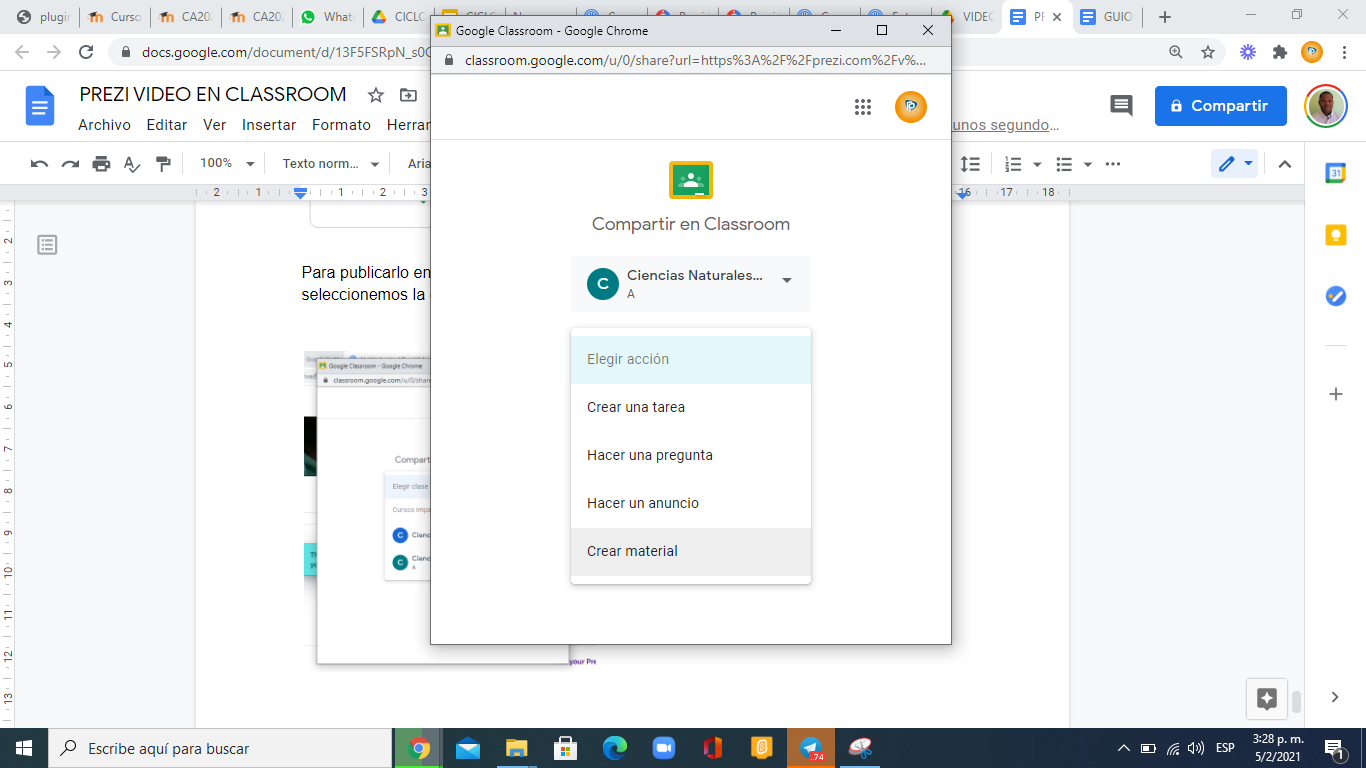Click the get add-ons plus icon
The width and height of the screenshot is (1366, 768).
[1335, 394]
